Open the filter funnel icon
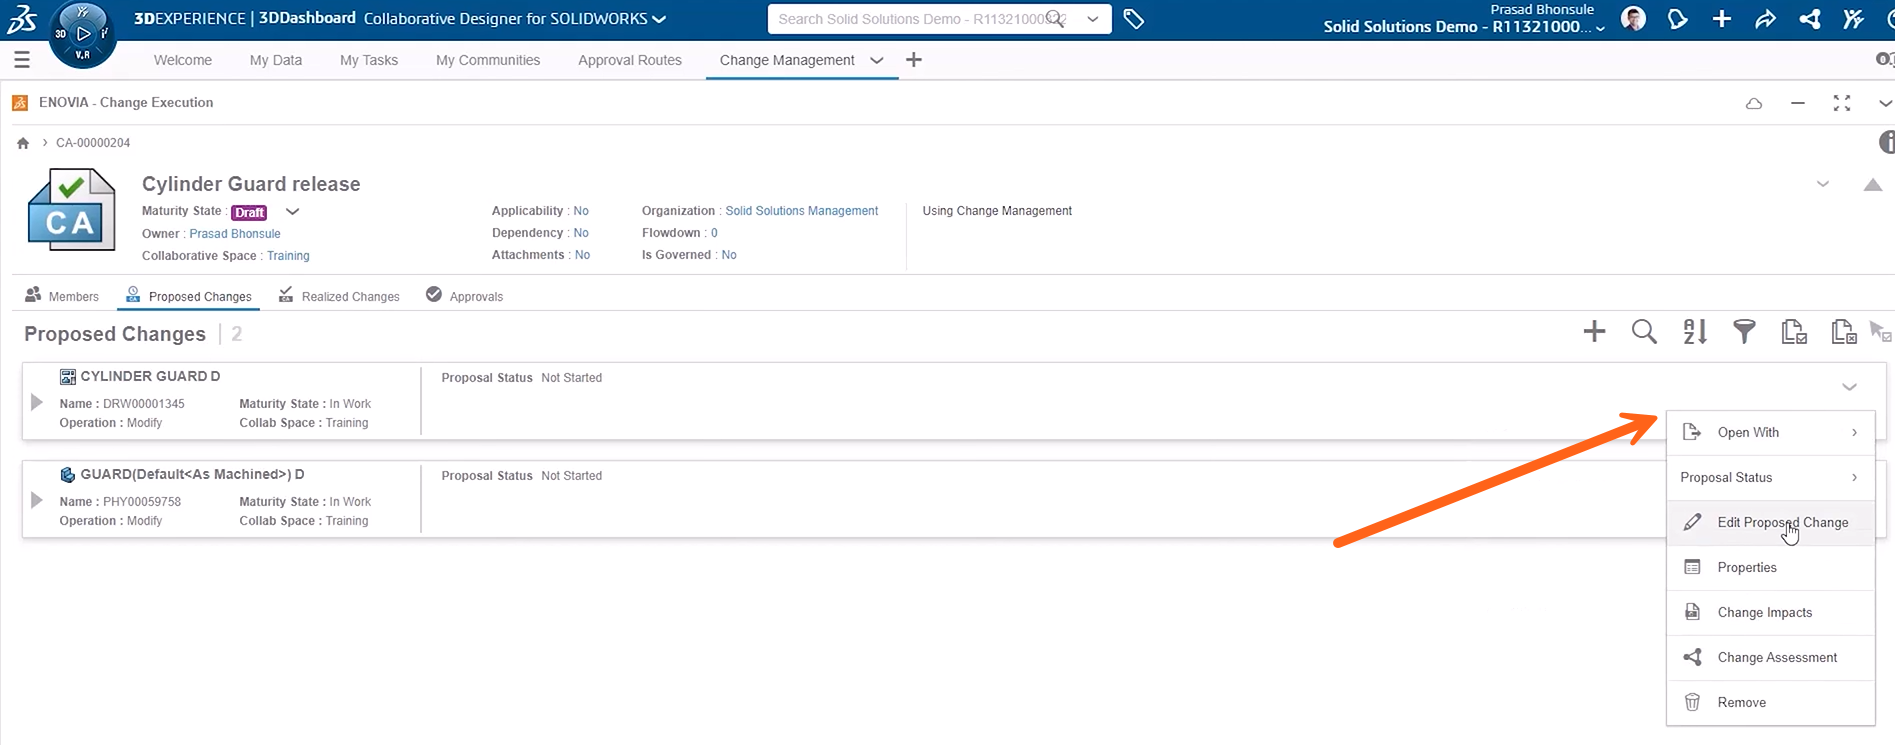Screen dimensions: 1895x745 pos(1744,332)
